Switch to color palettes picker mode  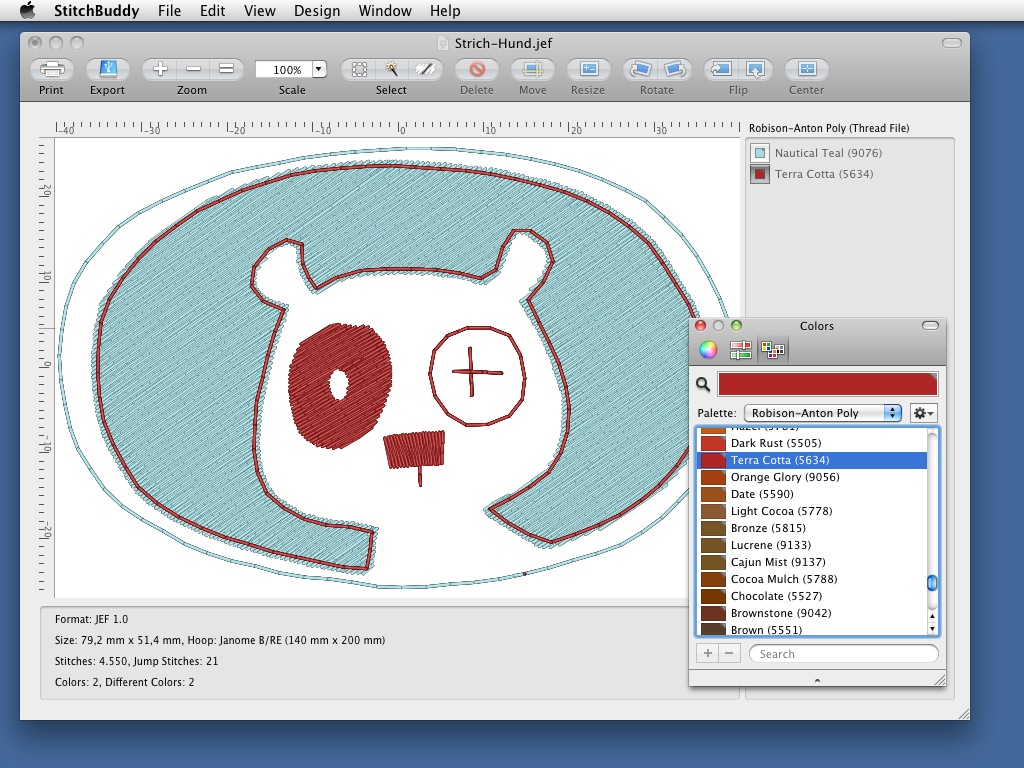coord(772,349)
